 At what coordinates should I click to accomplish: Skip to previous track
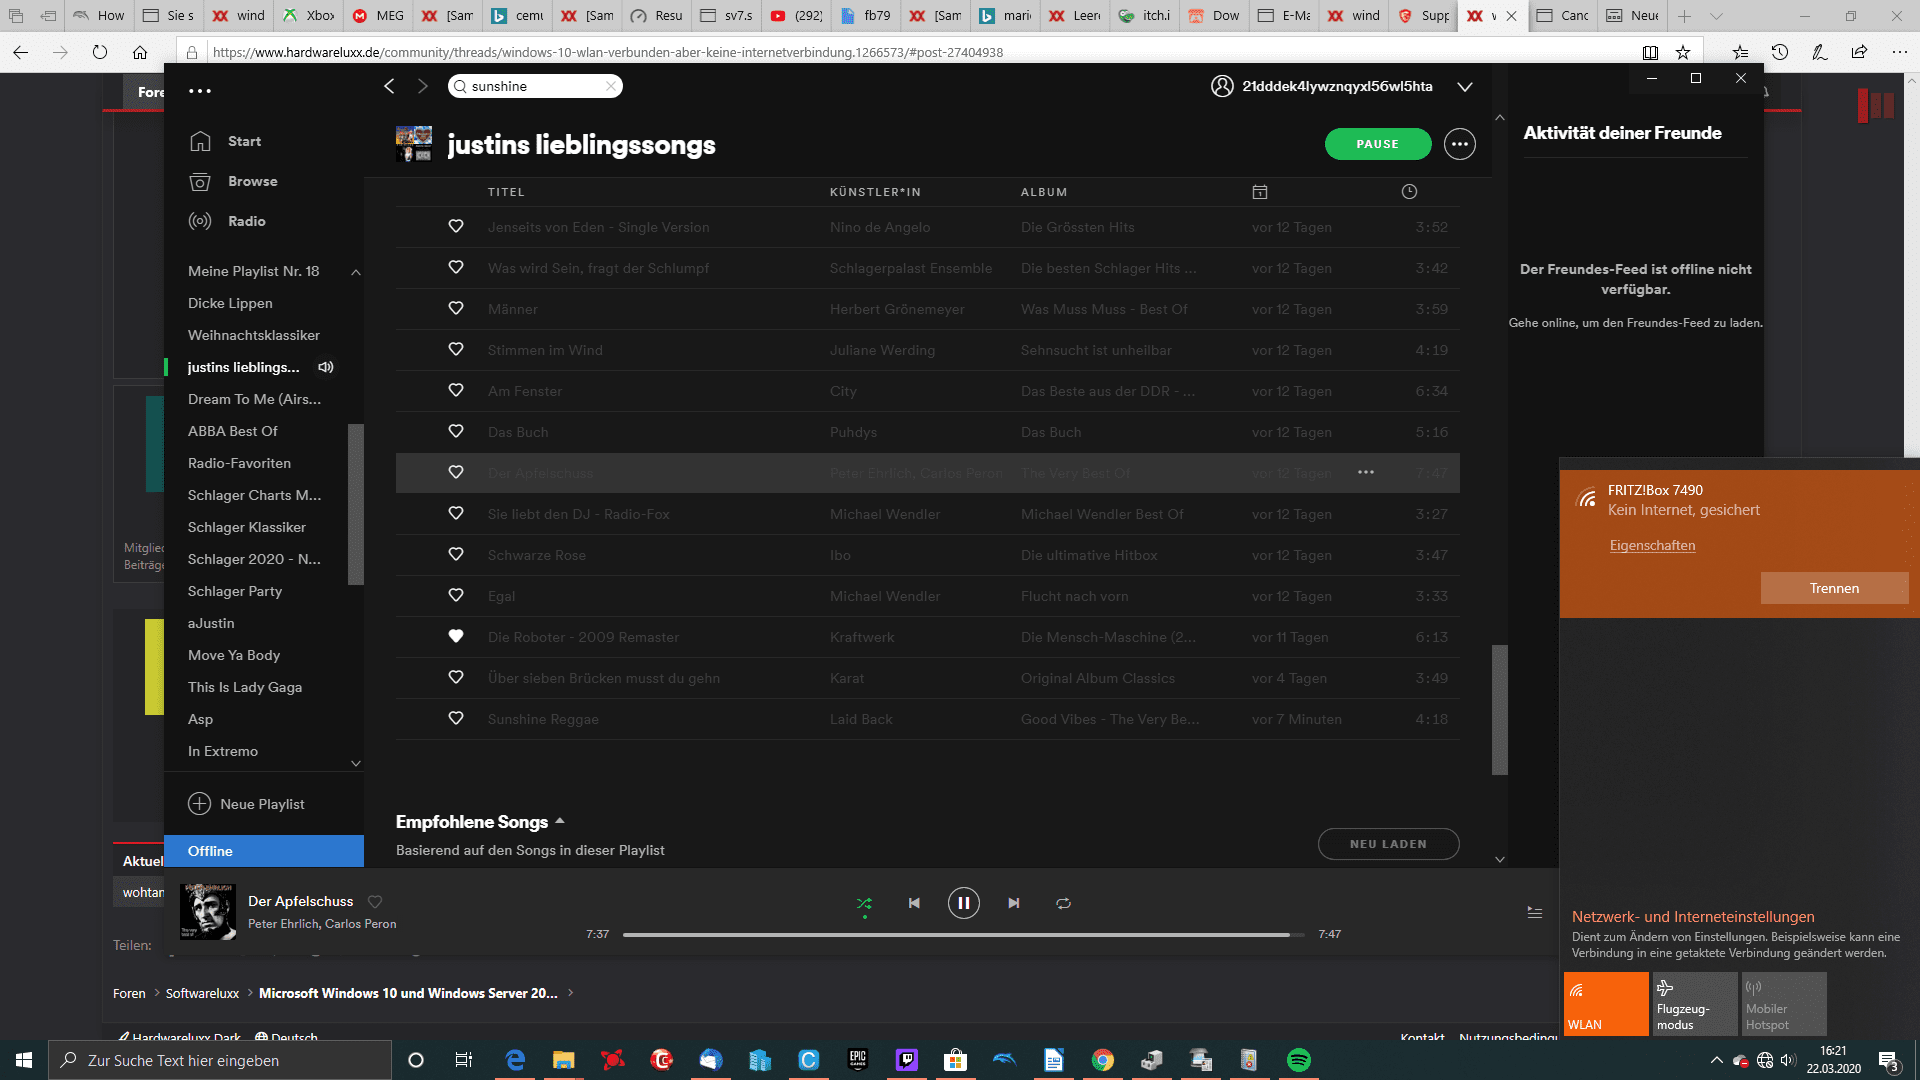pyautogui.click(x=914, y=903)
